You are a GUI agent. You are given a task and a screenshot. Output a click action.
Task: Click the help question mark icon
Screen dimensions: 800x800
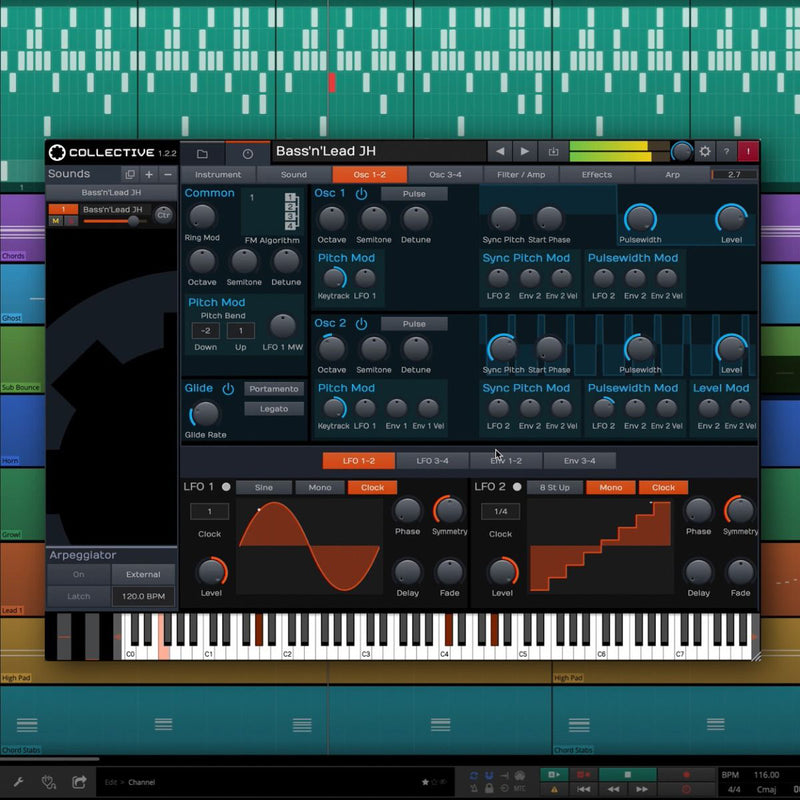coord(727,151)
